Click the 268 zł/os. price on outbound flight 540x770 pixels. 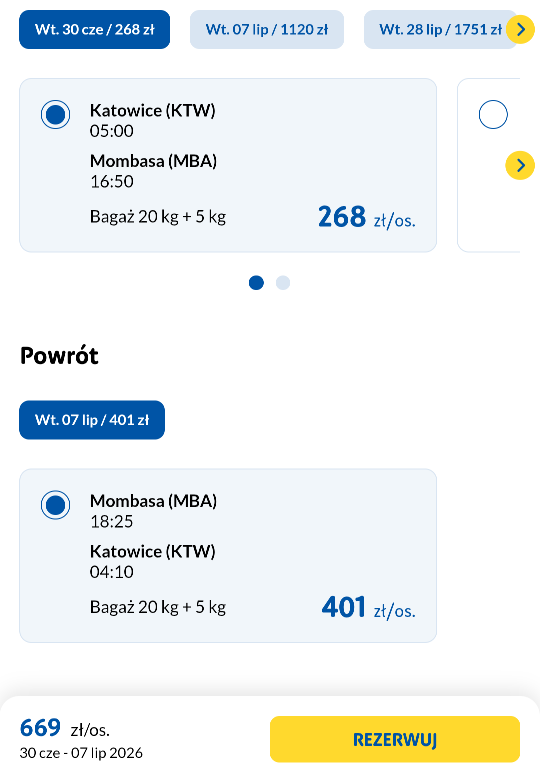click(367, 217)
